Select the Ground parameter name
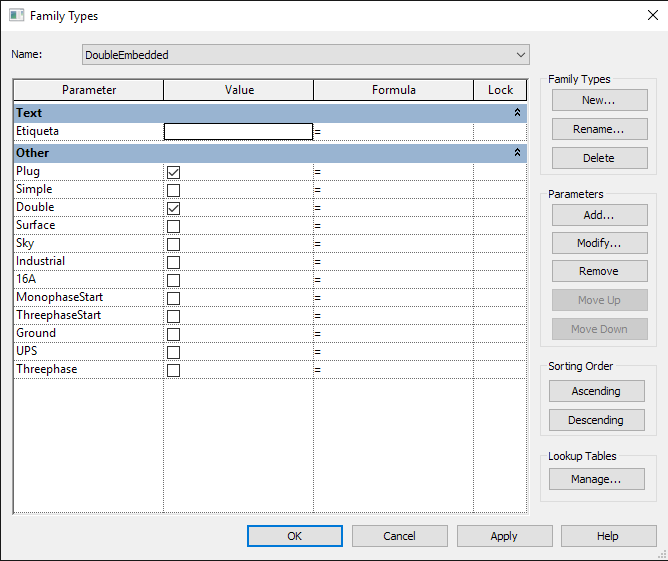Image resolution: width=668 pixels, height=561 pixels. click(x=36, y=333)
